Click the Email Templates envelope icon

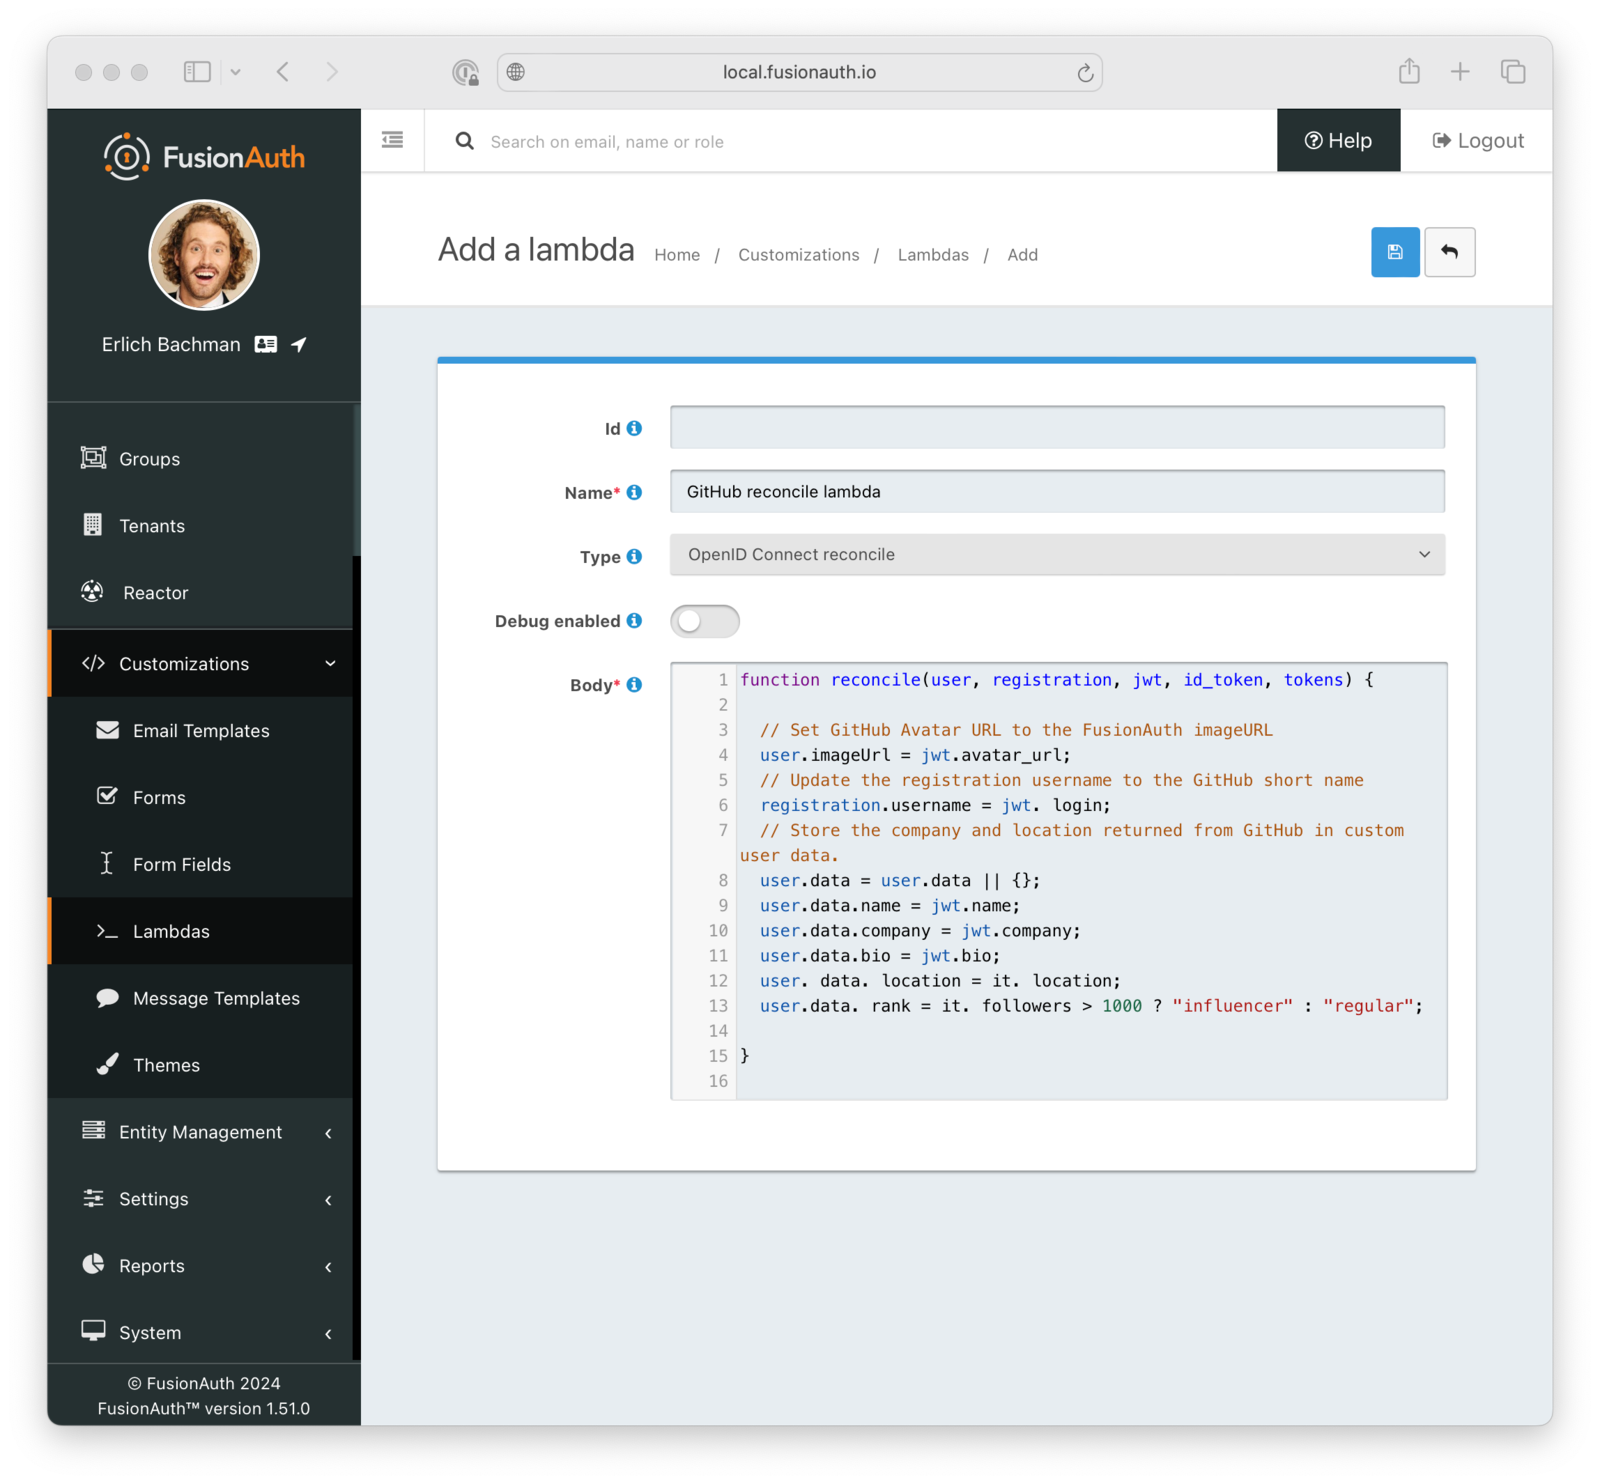click(107, 730)
